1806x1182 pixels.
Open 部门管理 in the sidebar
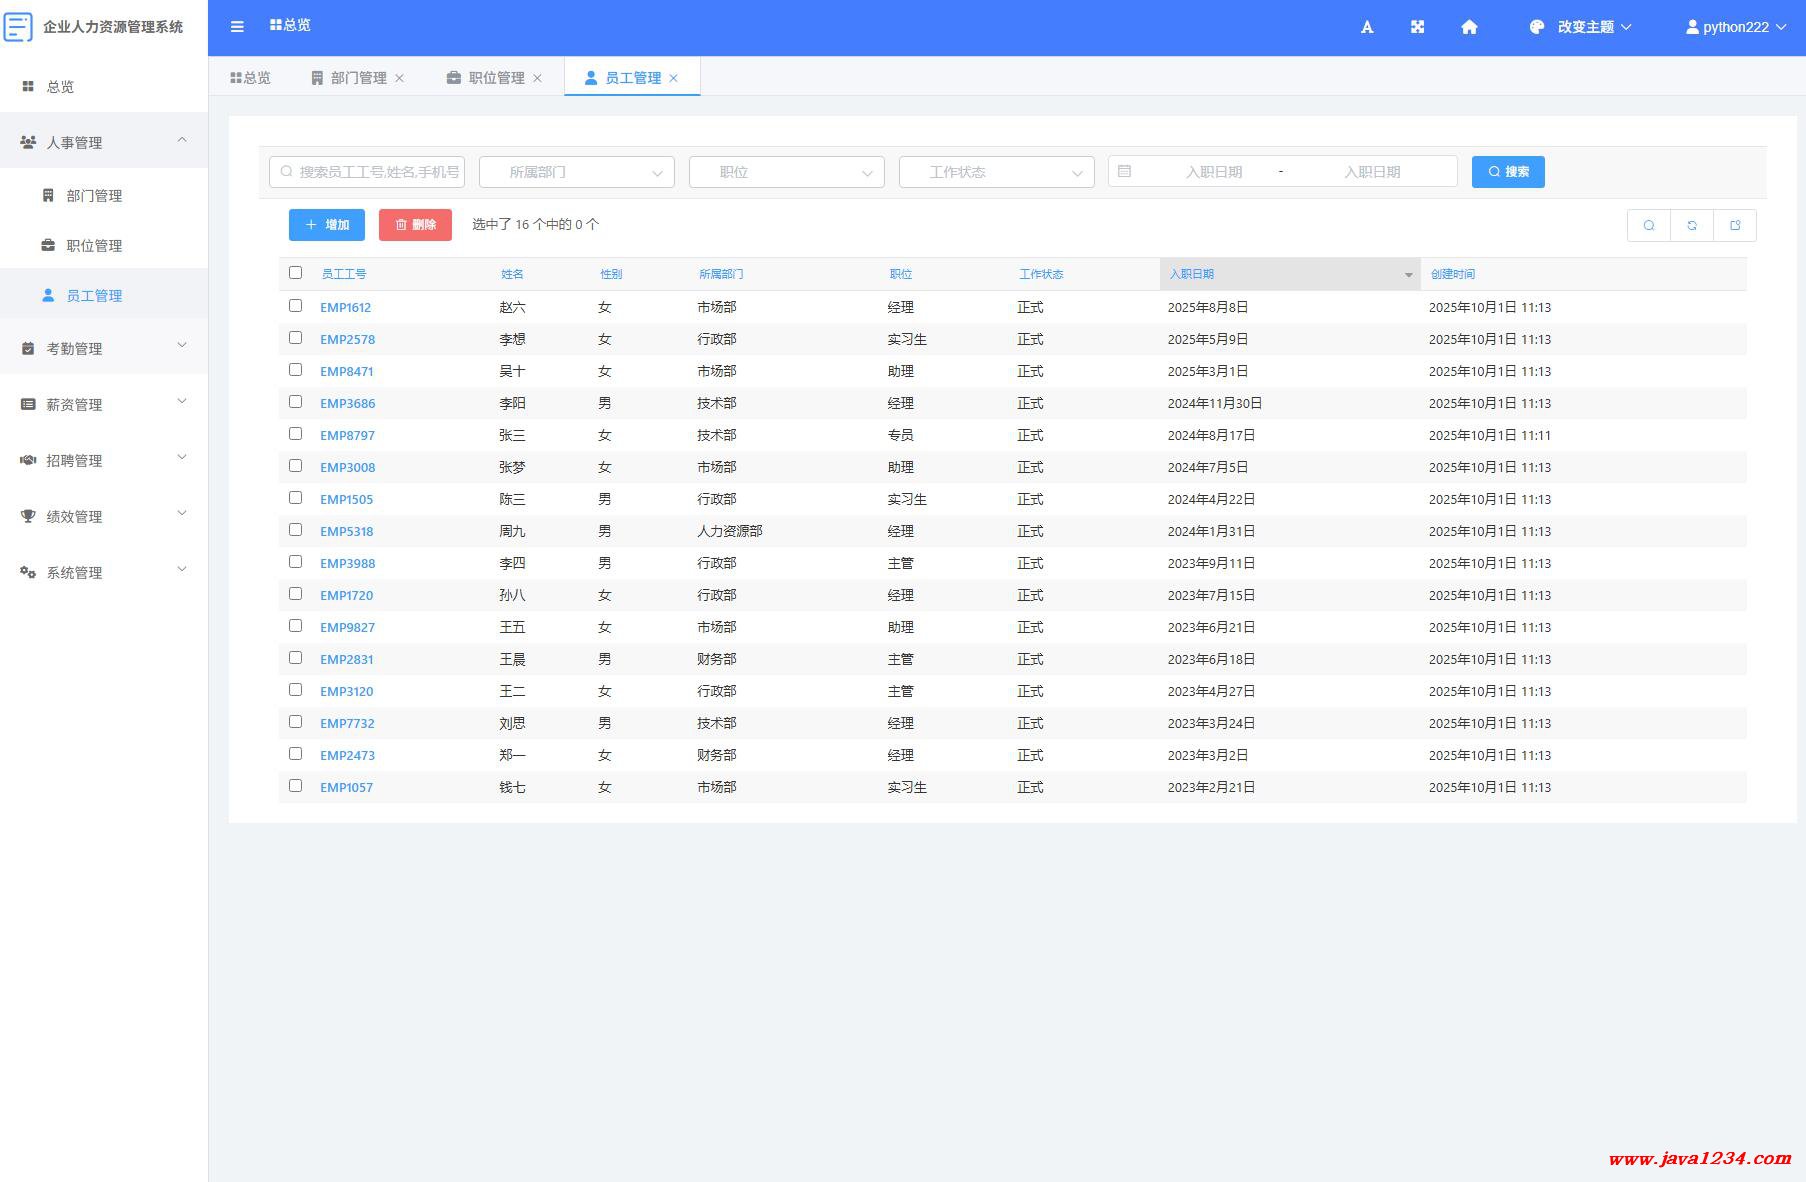tap(94, 196)
